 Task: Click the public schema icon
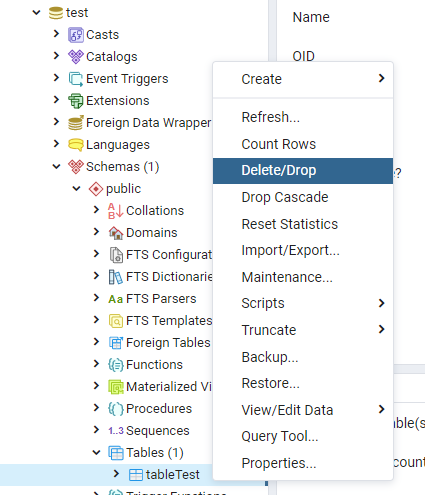click(96, 189)
